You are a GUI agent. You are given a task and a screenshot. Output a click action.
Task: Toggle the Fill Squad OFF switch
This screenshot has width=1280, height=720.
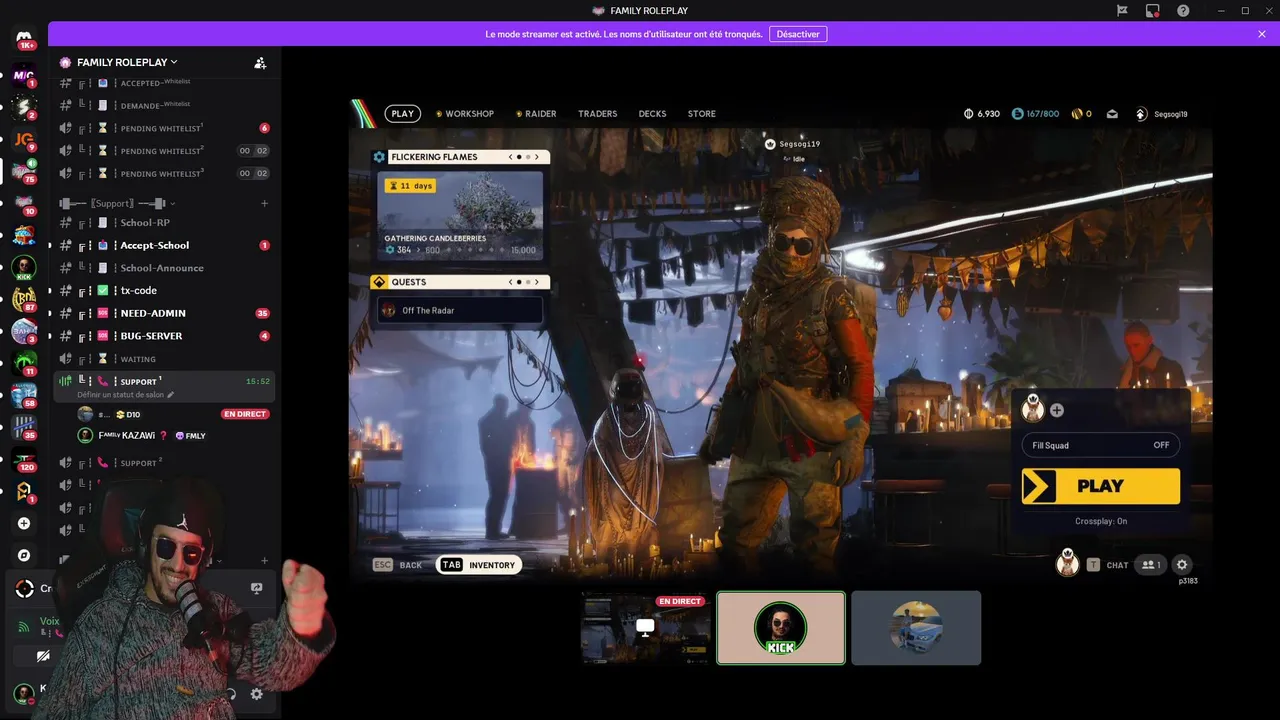[1100, 445]
